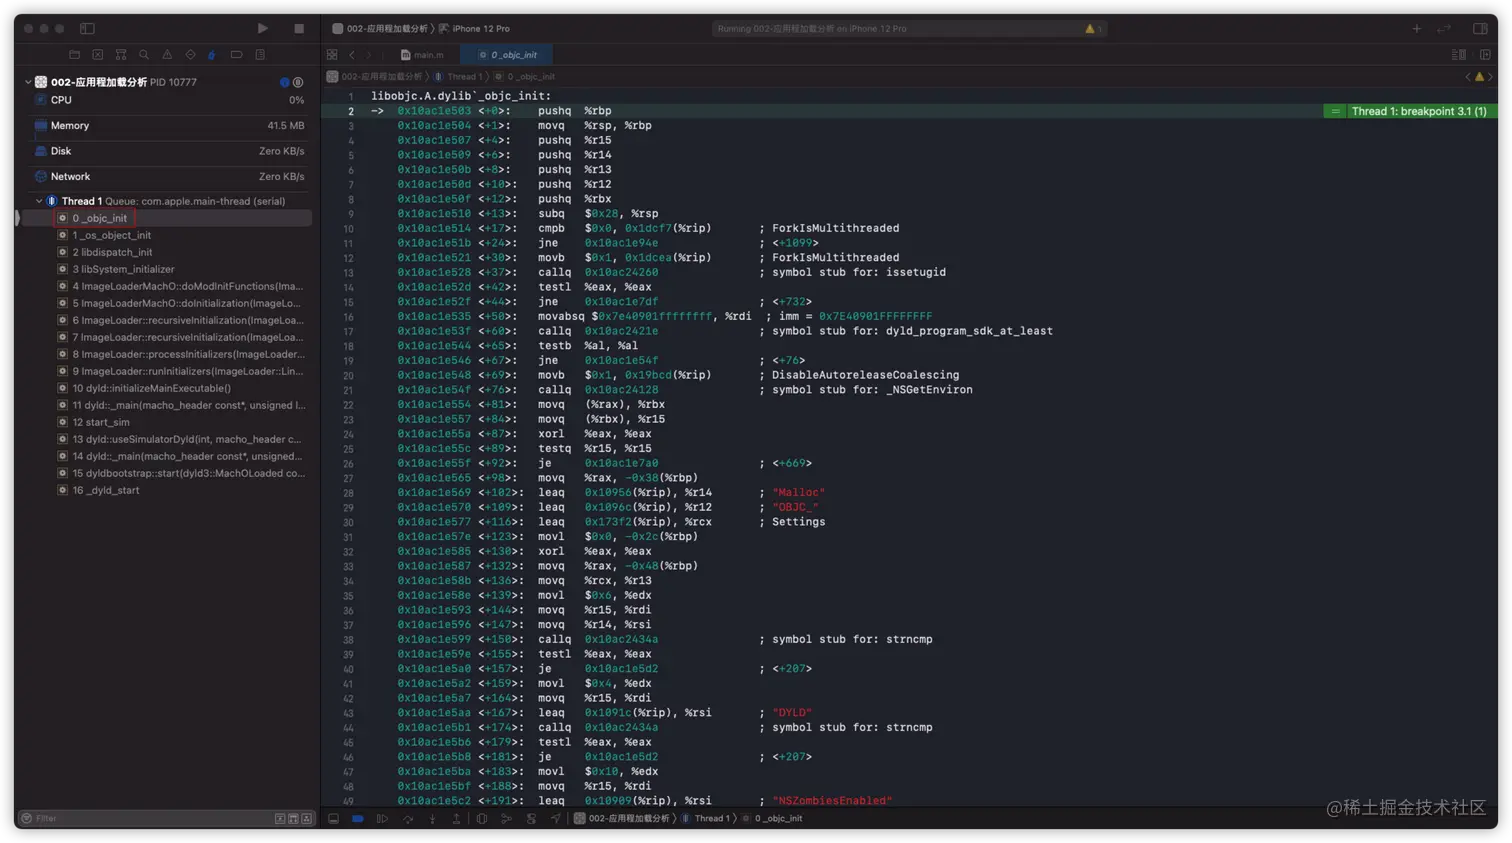1512x843 pixels.
Task: Go forward with the editor forward chevron
Action: 369,55
